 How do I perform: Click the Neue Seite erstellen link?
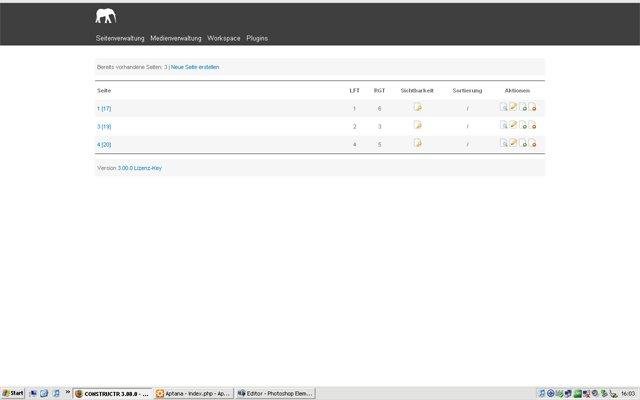click(195, 67)
